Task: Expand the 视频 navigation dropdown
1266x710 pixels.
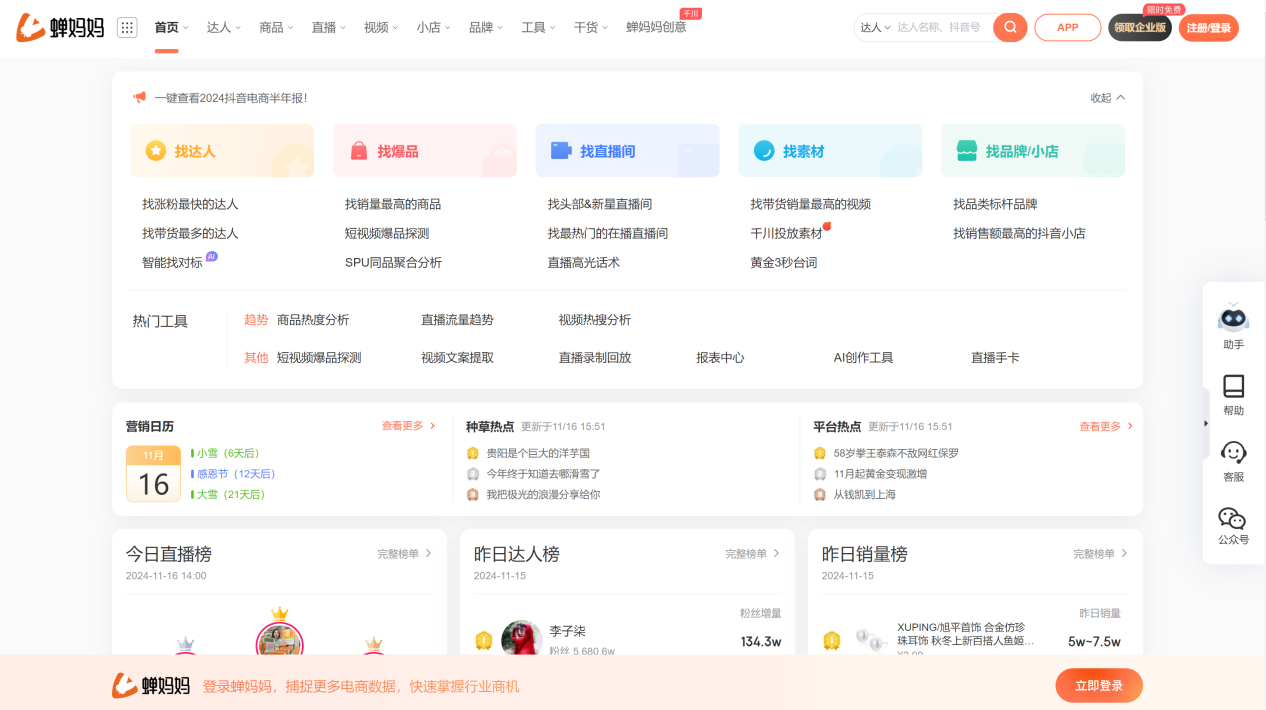Action: [381, 27]
